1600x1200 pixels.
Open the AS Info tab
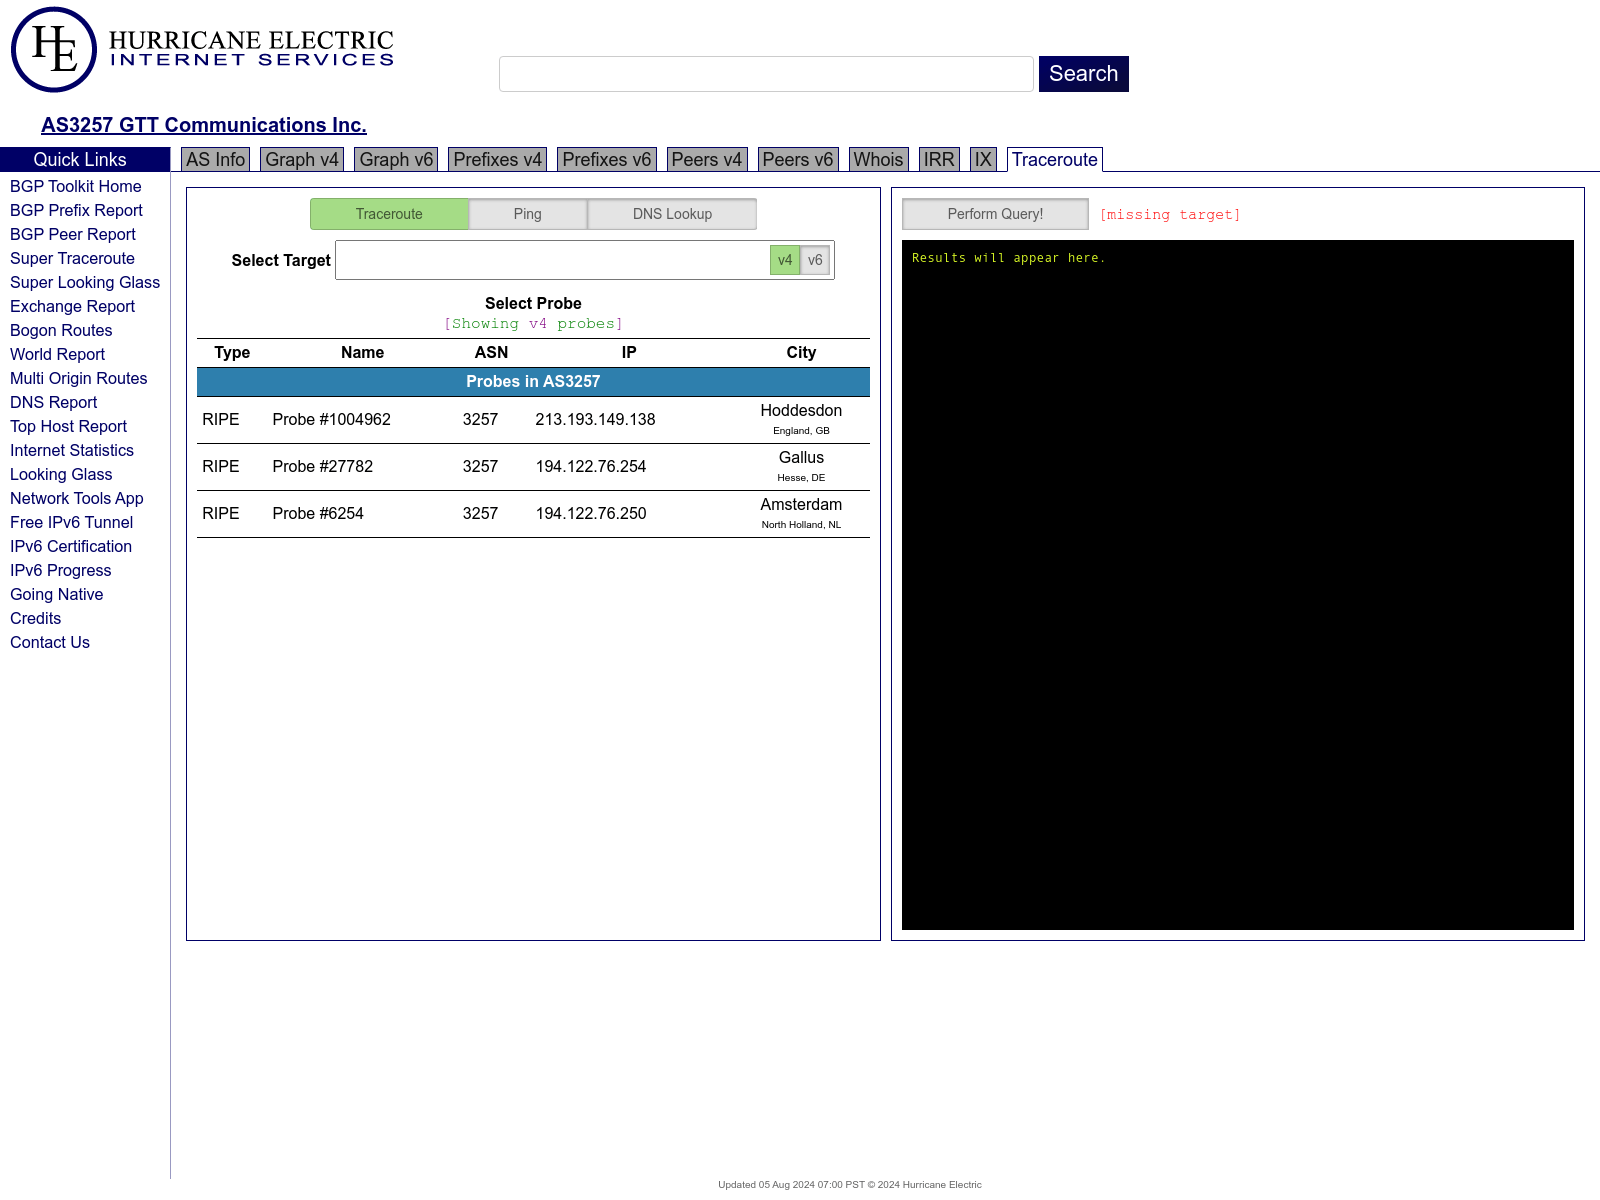click(x=215, y=160)
